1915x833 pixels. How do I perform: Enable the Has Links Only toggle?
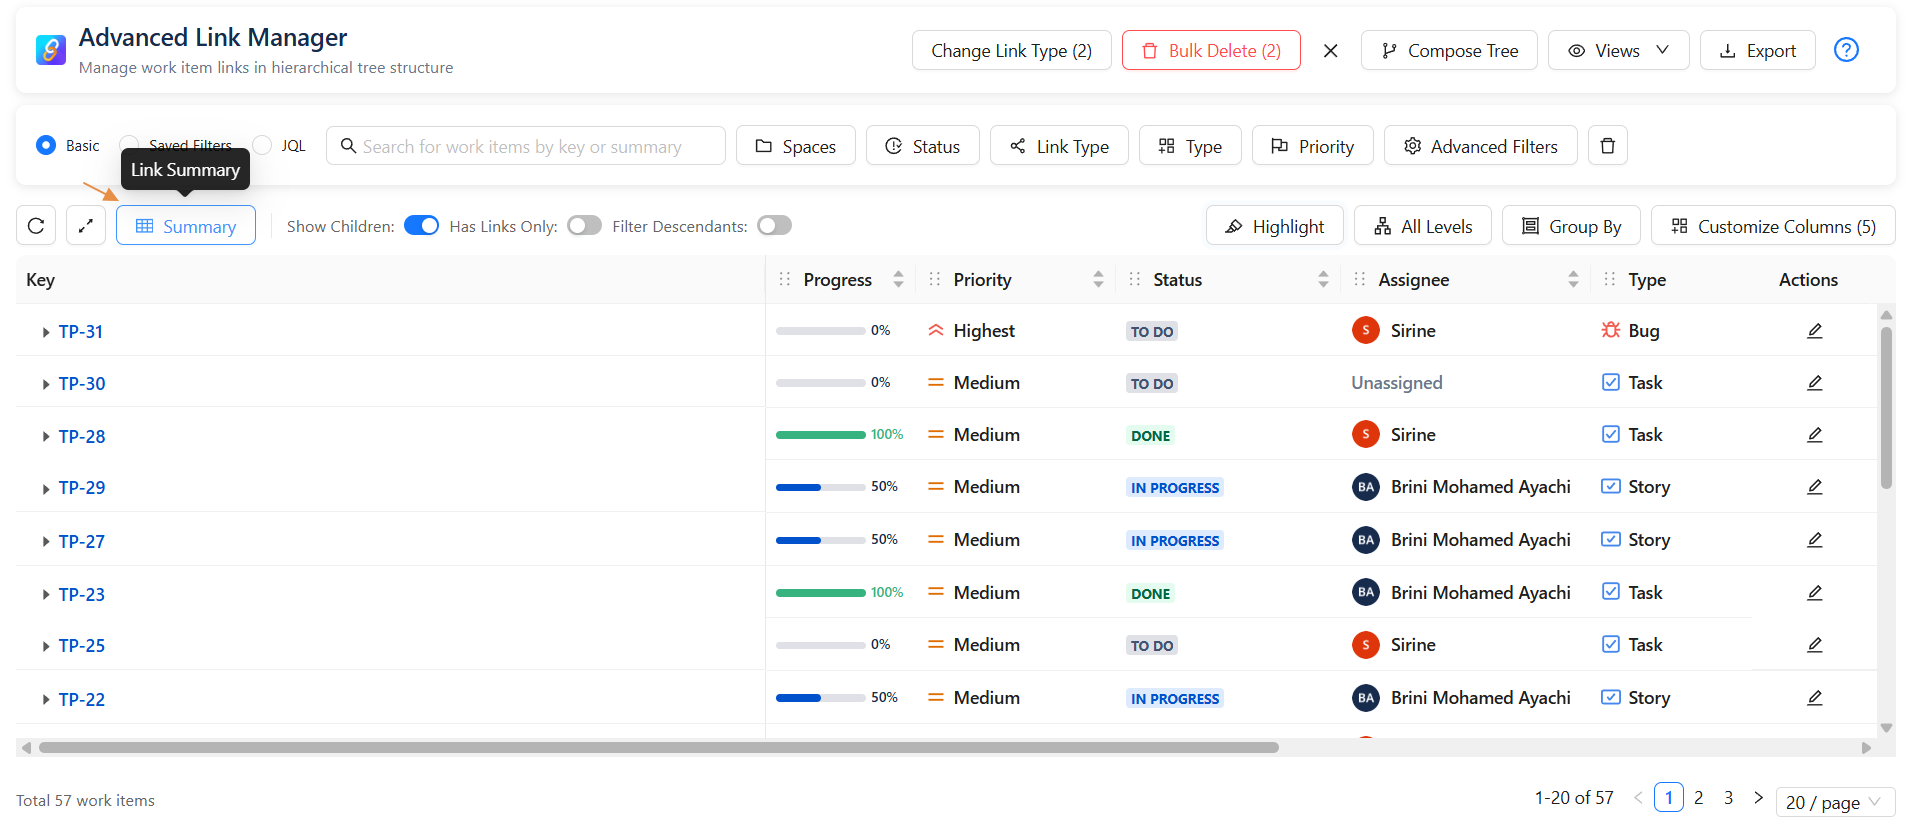point(584,226)
